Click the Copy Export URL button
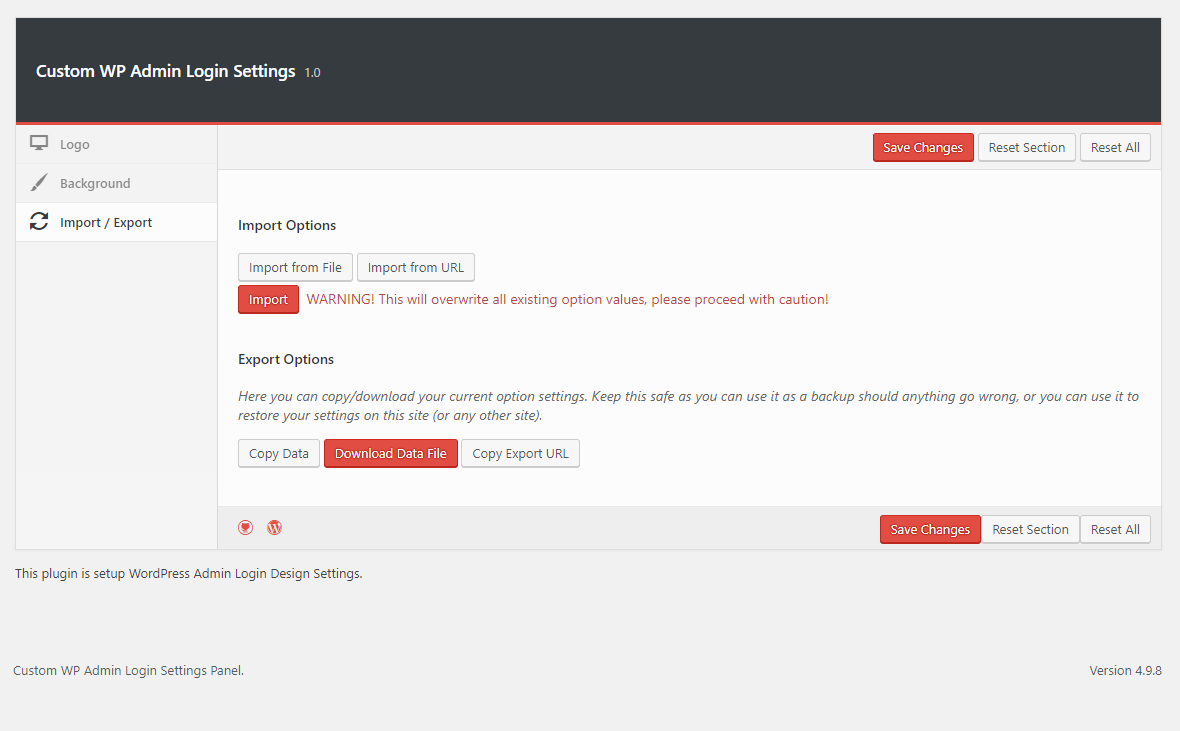The width and height of the screenshot is (1180, 731). pos(520,453)
